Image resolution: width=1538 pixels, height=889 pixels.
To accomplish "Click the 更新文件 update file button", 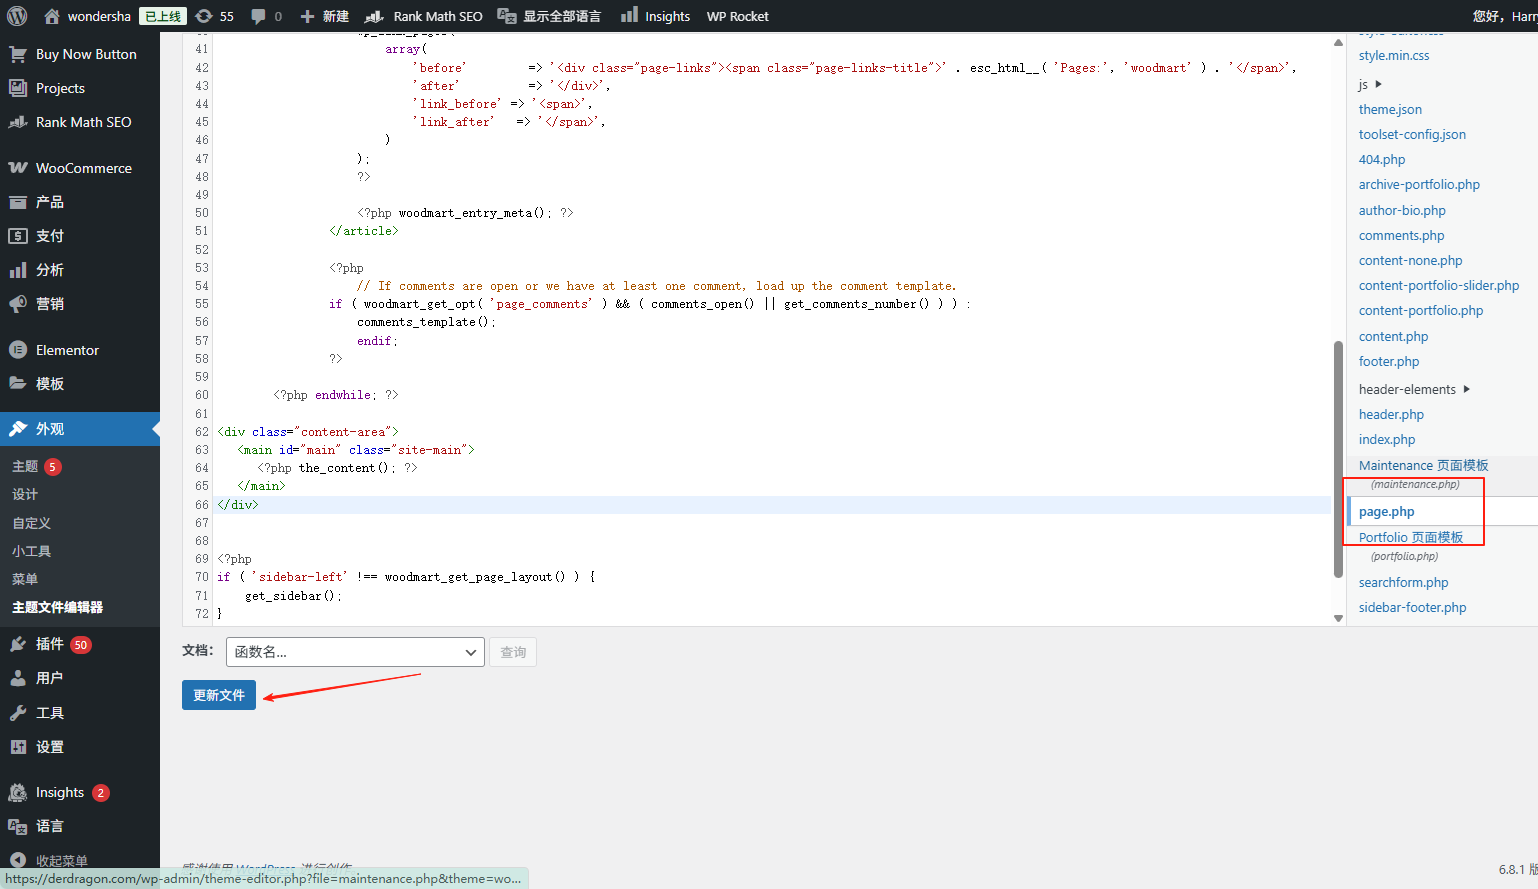I will tap(219, 695).
